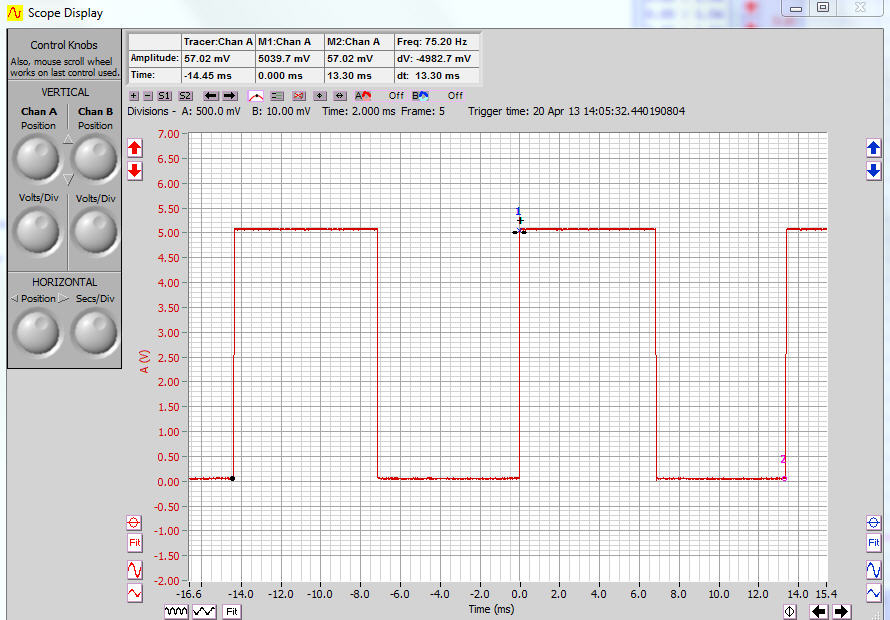Click the red Fit button for Channel A
The width and height of the screenshot is (890, 620).
[x=135, y=543]
